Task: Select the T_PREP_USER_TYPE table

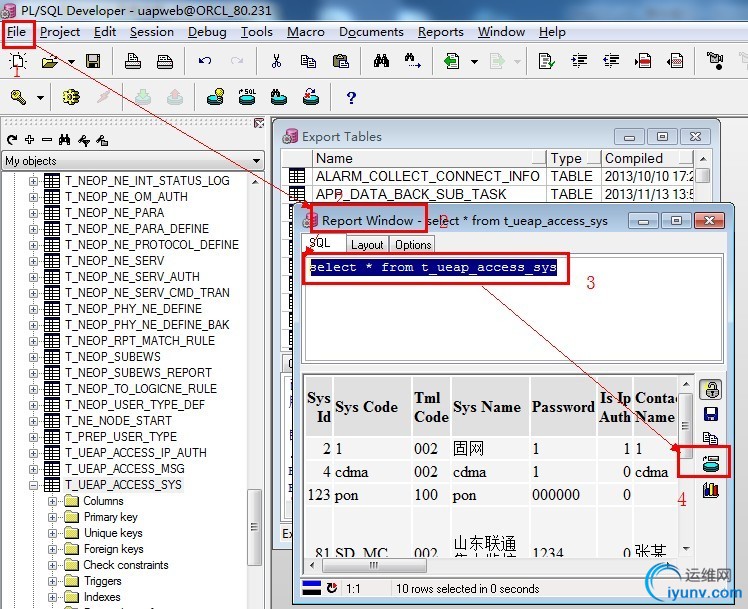Action: point(121,437)
